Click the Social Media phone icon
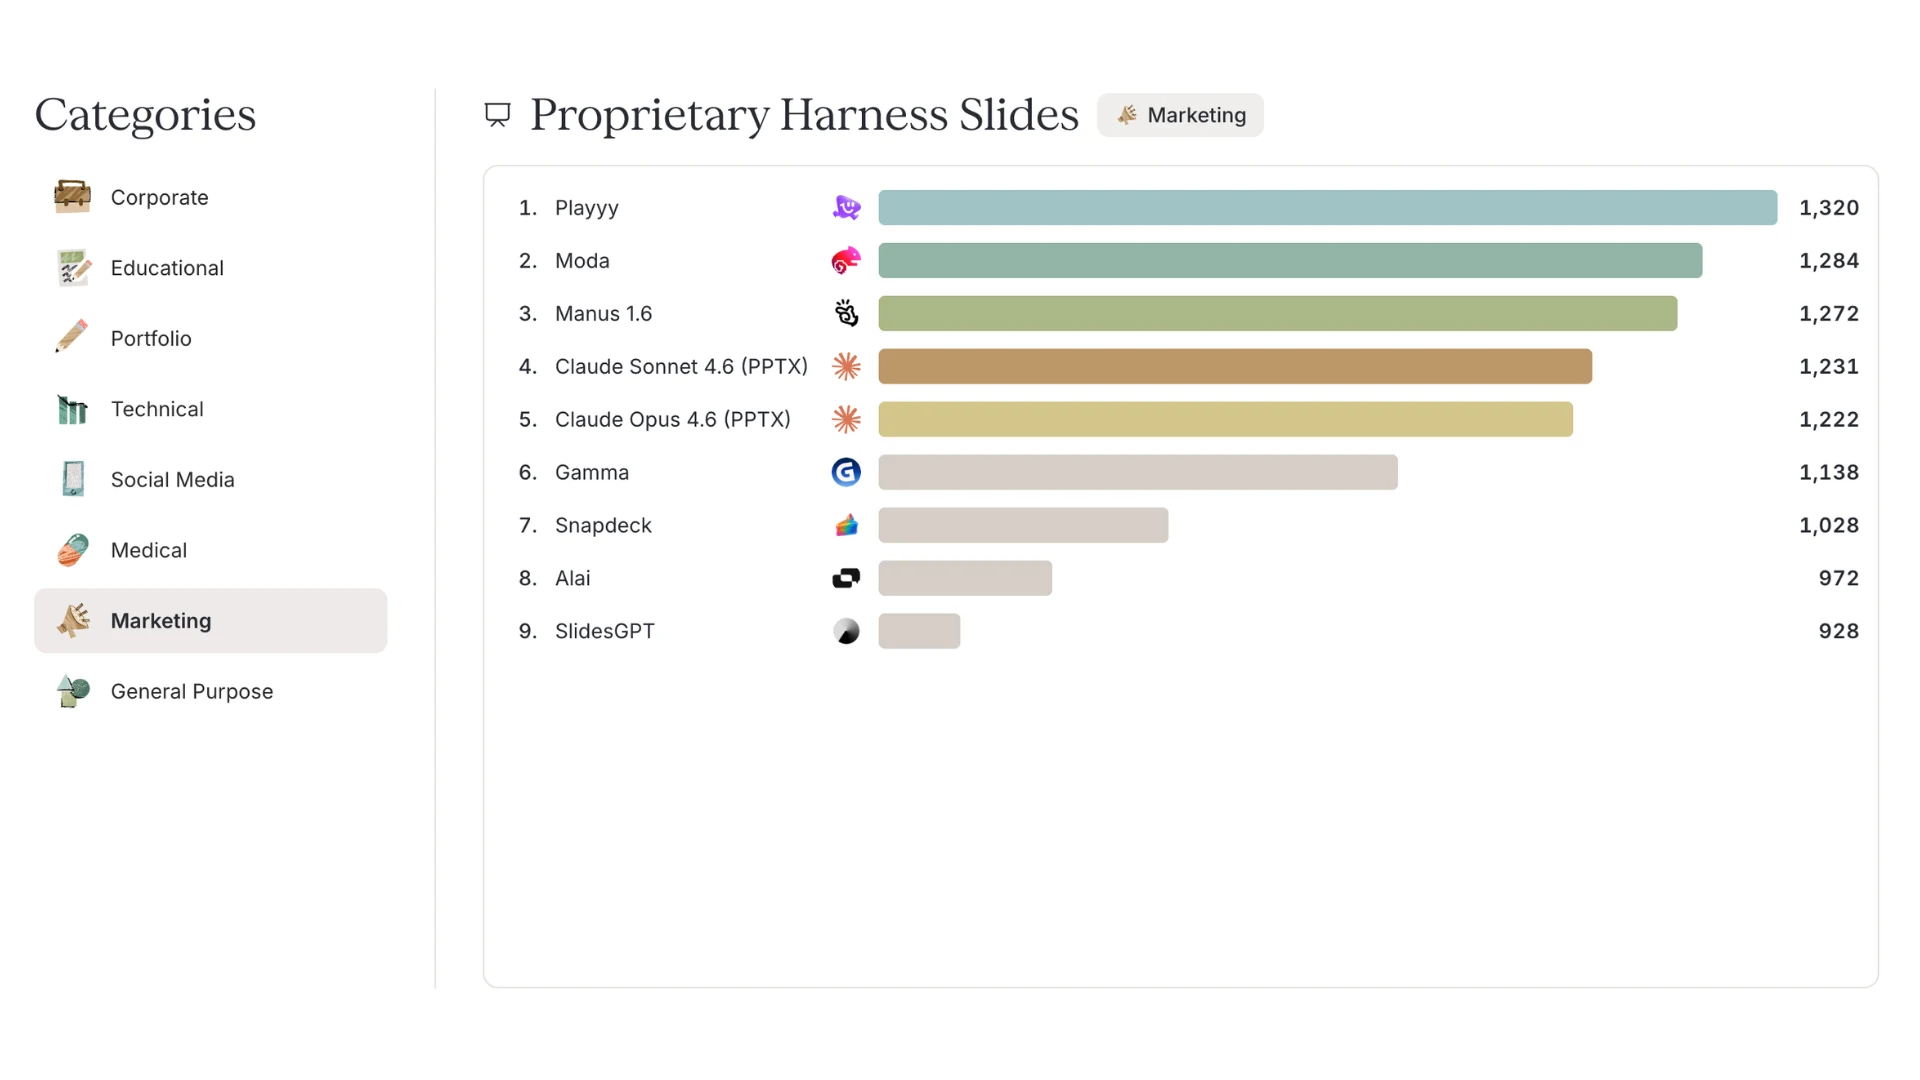Screen dimensions: 1920x1080 click(x=73, y=479)
